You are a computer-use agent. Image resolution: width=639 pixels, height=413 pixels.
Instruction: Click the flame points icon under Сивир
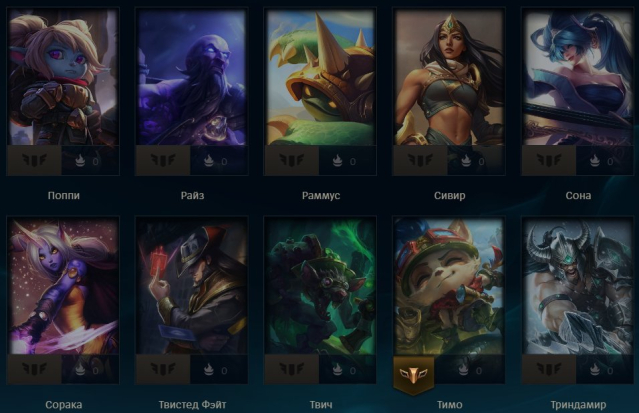(x=466, y=161)
